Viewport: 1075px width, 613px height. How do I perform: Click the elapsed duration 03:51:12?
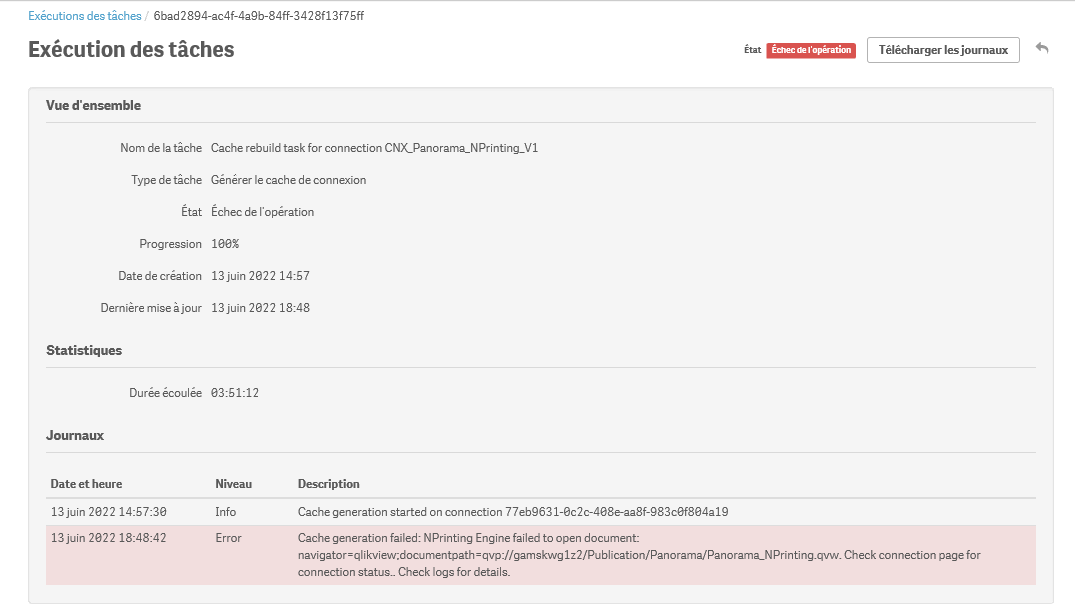[235, 393]
